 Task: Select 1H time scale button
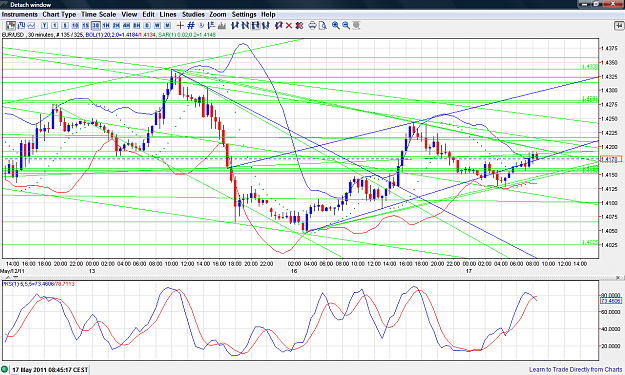(x=106, y=26)
